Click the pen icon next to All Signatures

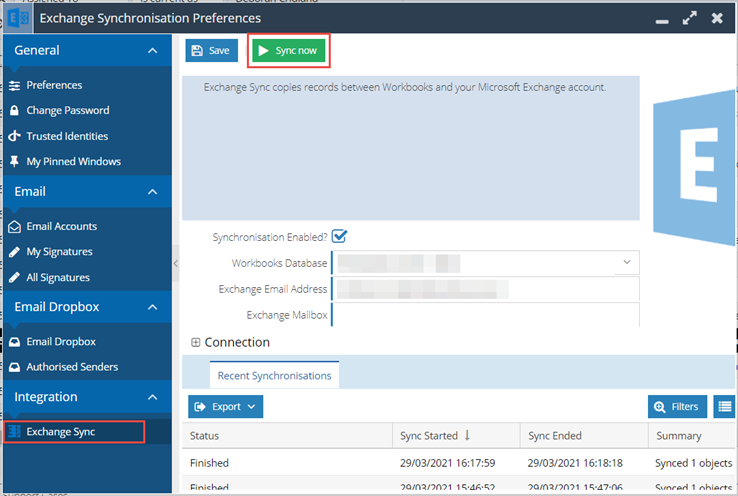click(15, 278)
